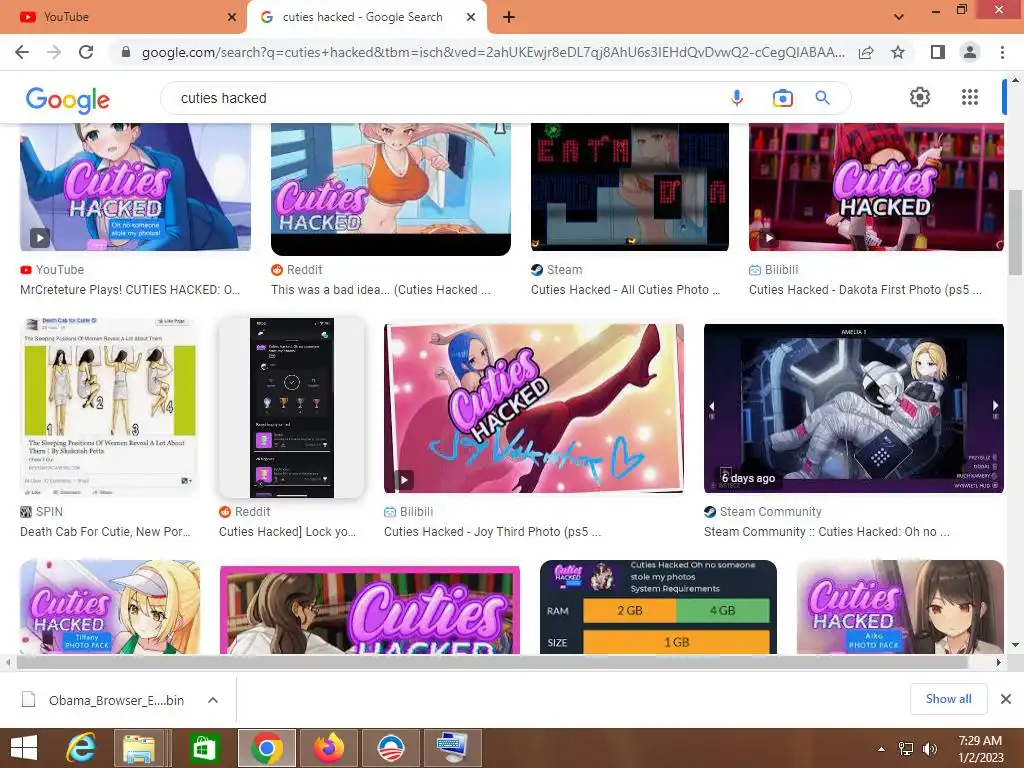Search by image with the camera icon
The height and width of the screenshot is (768, 1024).
pos(782,98)
